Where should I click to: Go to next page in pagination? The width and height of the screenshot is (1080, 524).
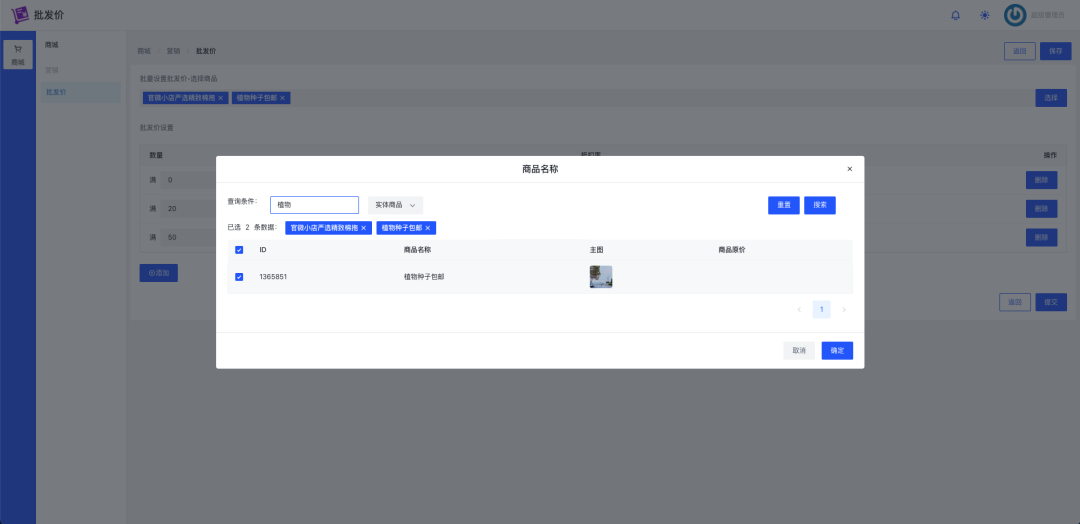pyautogui.click(x=843, y=310)
